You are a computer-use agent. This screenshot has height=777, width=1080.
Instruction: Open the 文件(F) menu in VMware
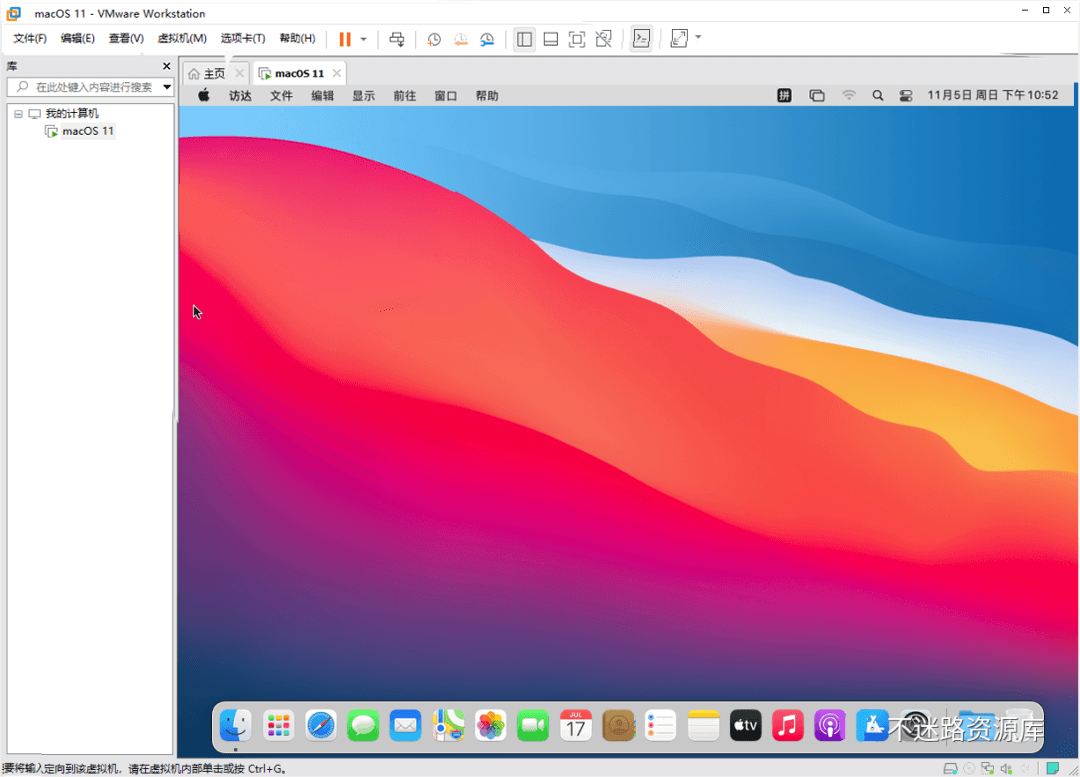coord(30,39)
